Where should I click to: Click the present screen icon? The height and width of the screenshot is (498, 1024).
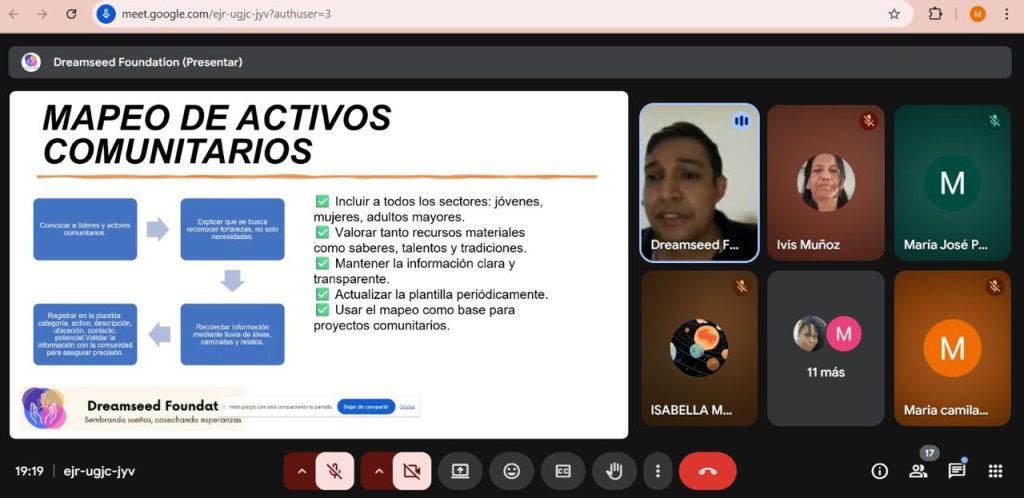click(460, 471)
